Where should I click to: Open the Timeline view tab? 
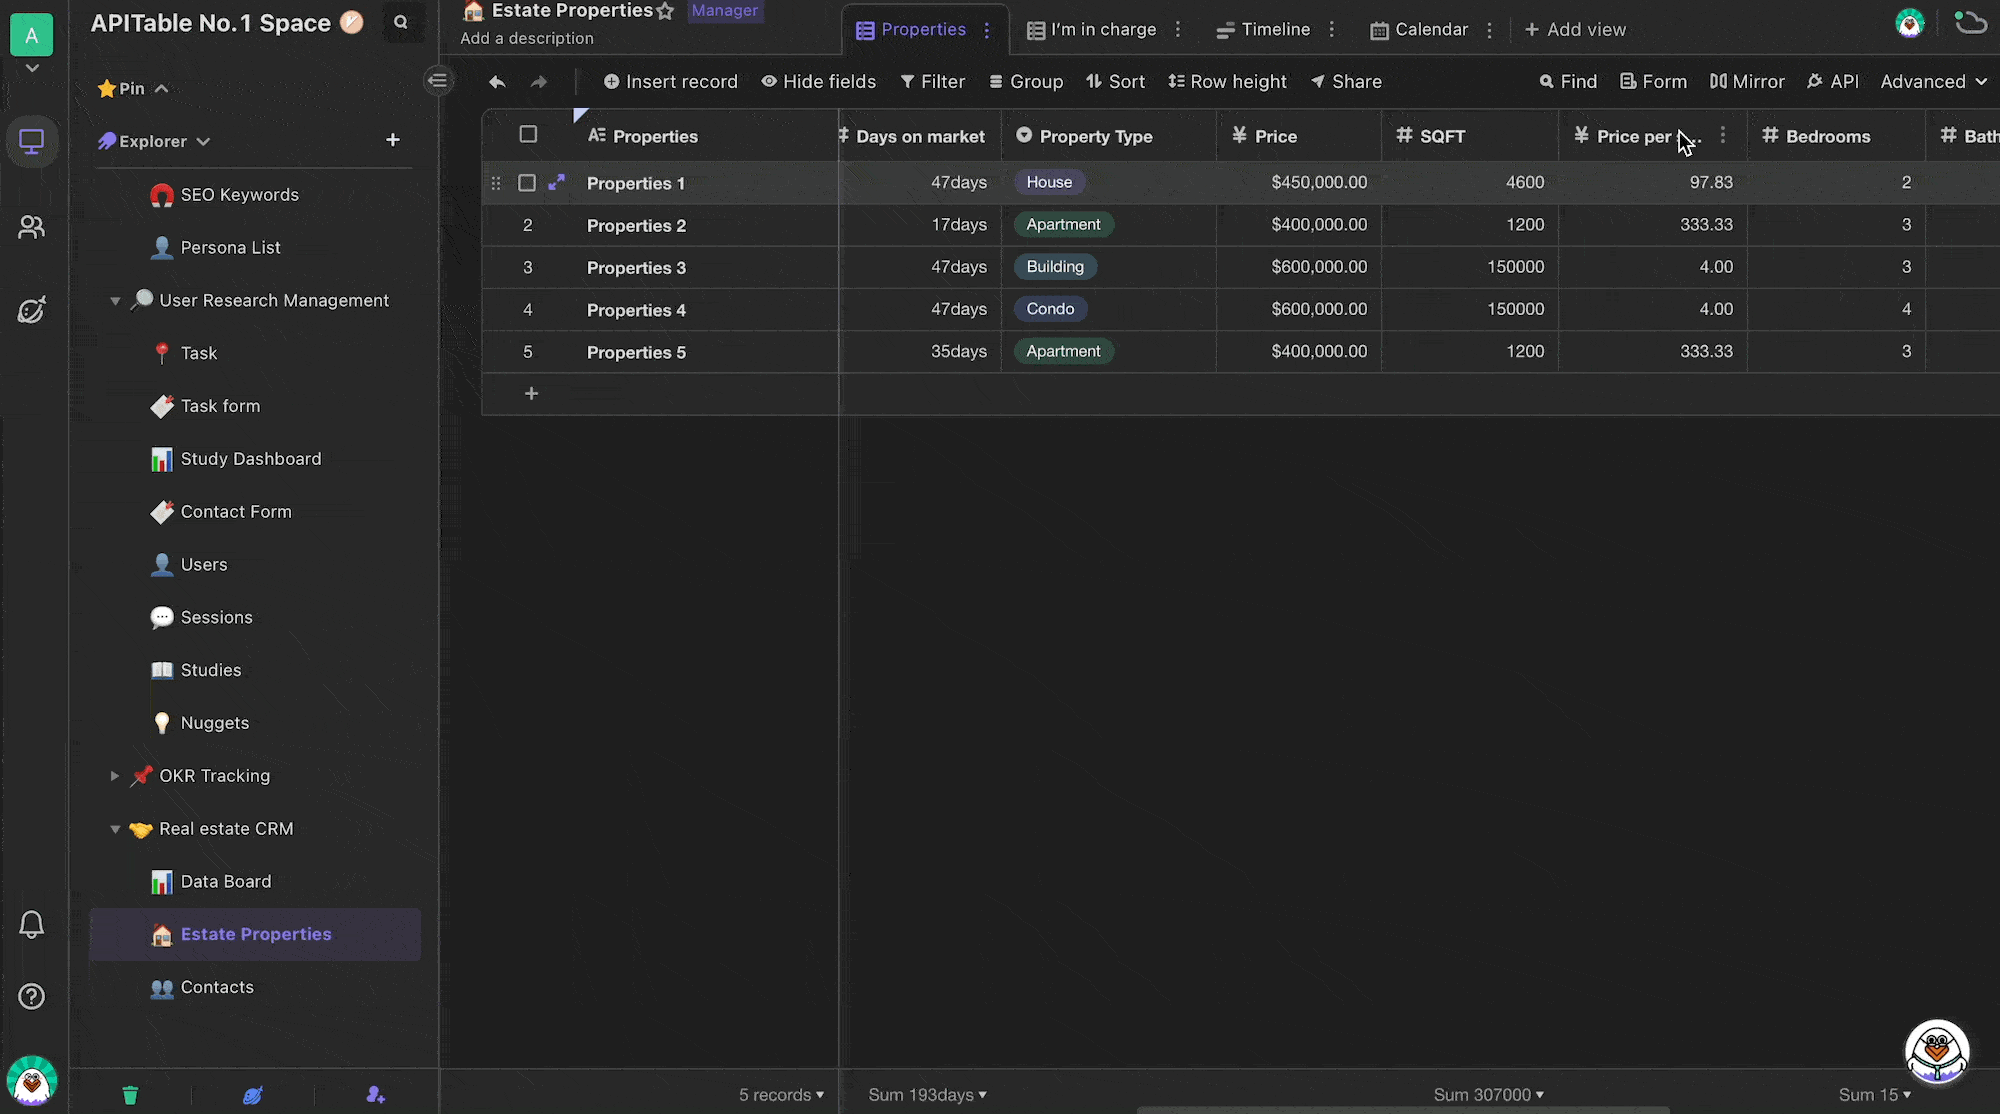(x=1262, y=29)
